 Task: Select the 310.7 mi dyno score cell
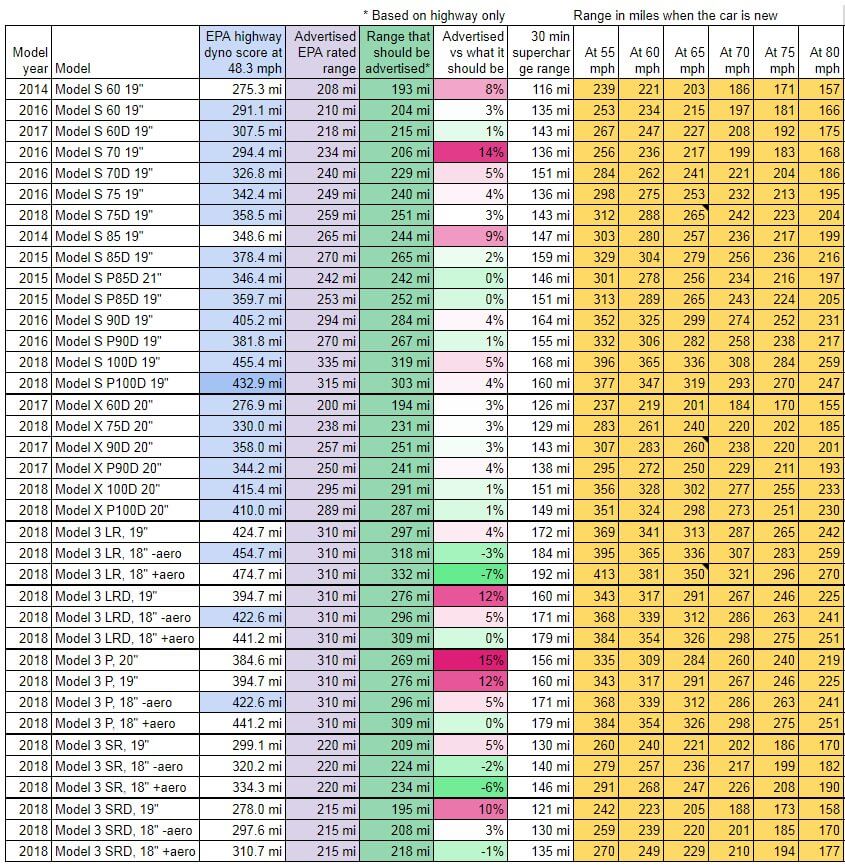[243, 851]
